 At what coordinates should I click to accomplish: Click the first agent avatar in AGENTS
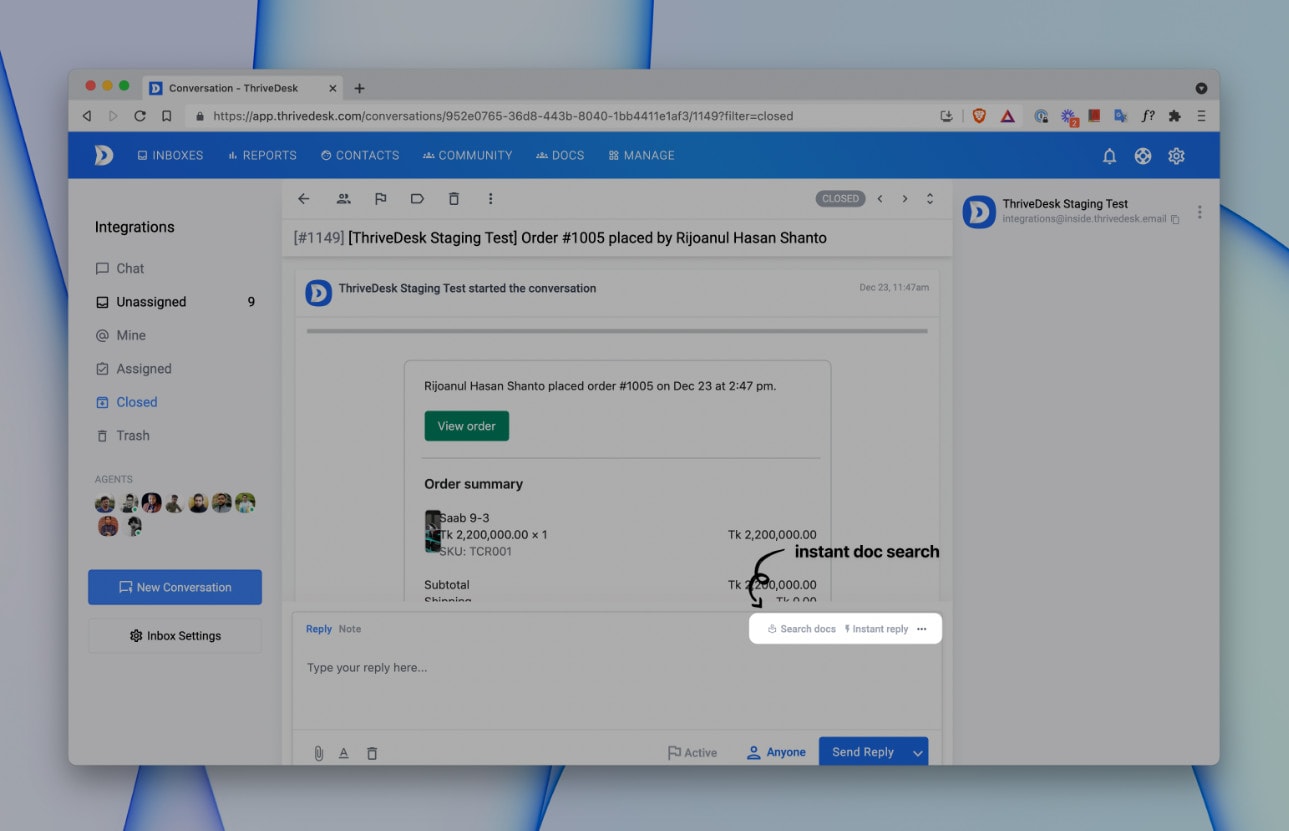coord(105,503)
